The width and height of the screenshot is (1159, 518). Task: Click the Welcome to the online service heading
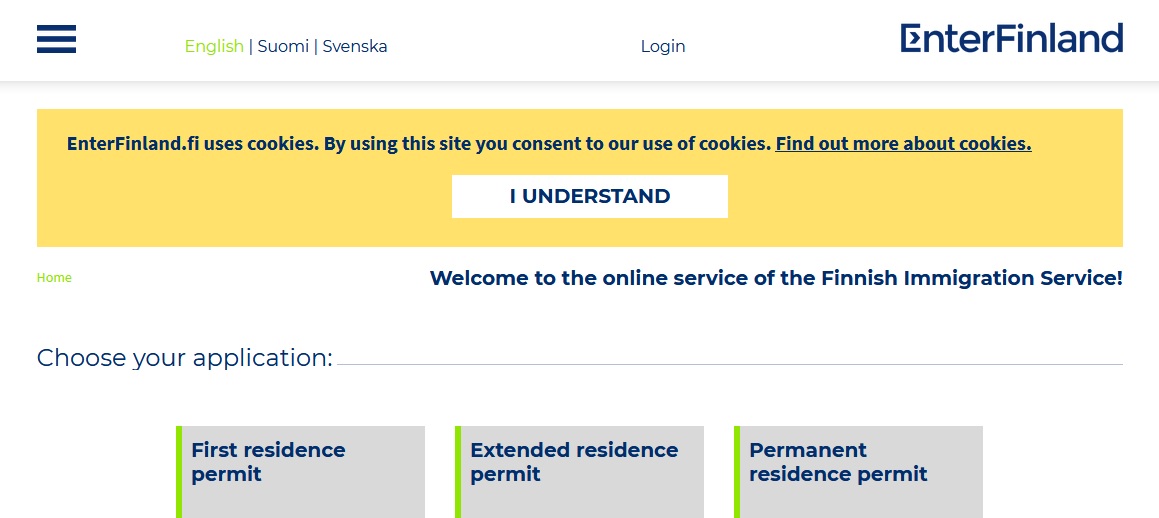point(776,278)
